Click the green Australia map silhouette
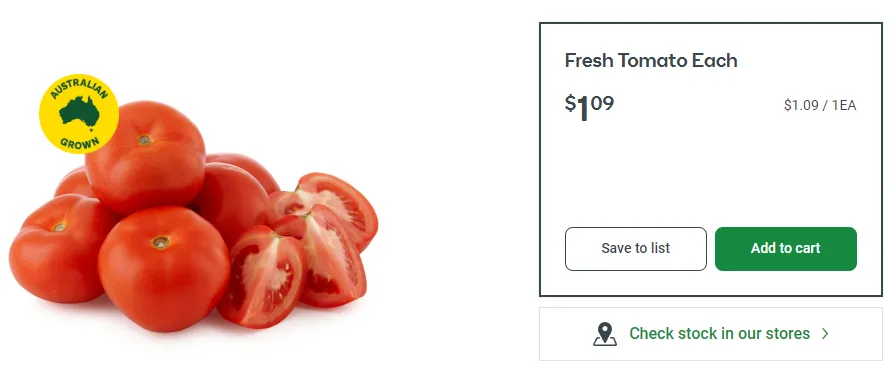 click(x=79, y=113)
